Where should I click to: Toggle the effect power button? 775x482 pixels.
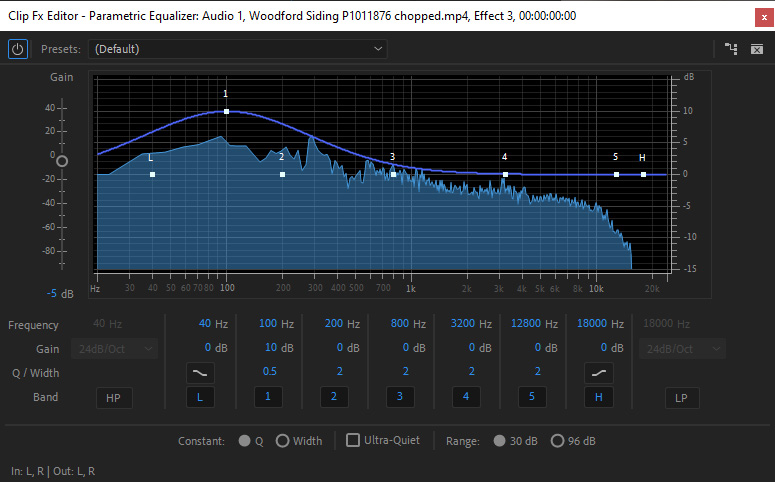coord(18,49)
